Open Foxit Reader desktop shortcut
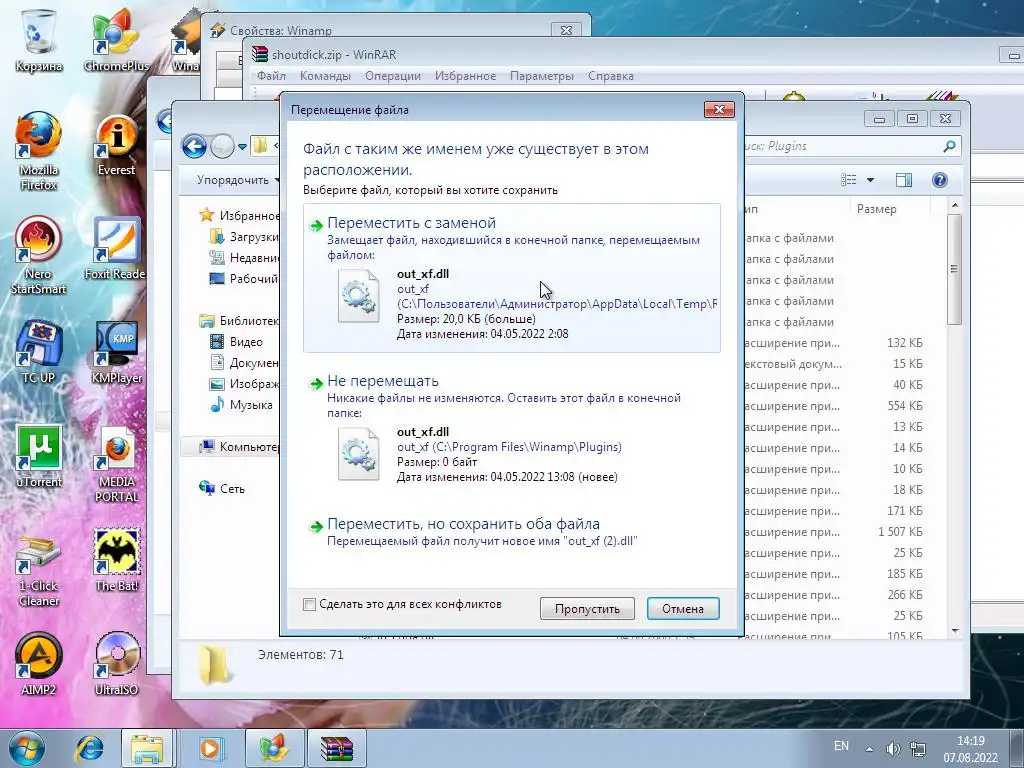This screenshot has width=1024, height=768. 116,248
